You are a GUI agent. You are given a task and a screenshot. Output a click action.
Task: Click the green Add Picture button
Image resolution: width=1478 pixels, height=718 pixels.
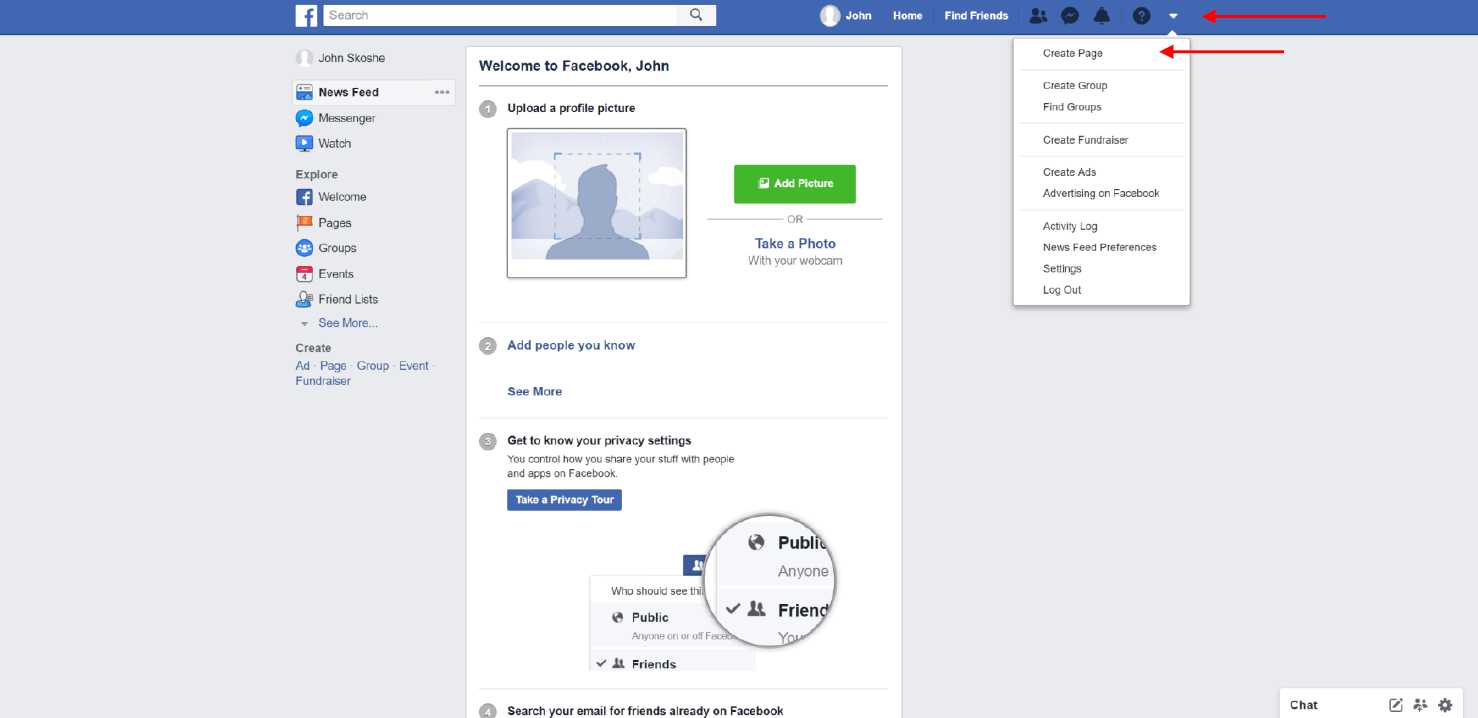795,184
